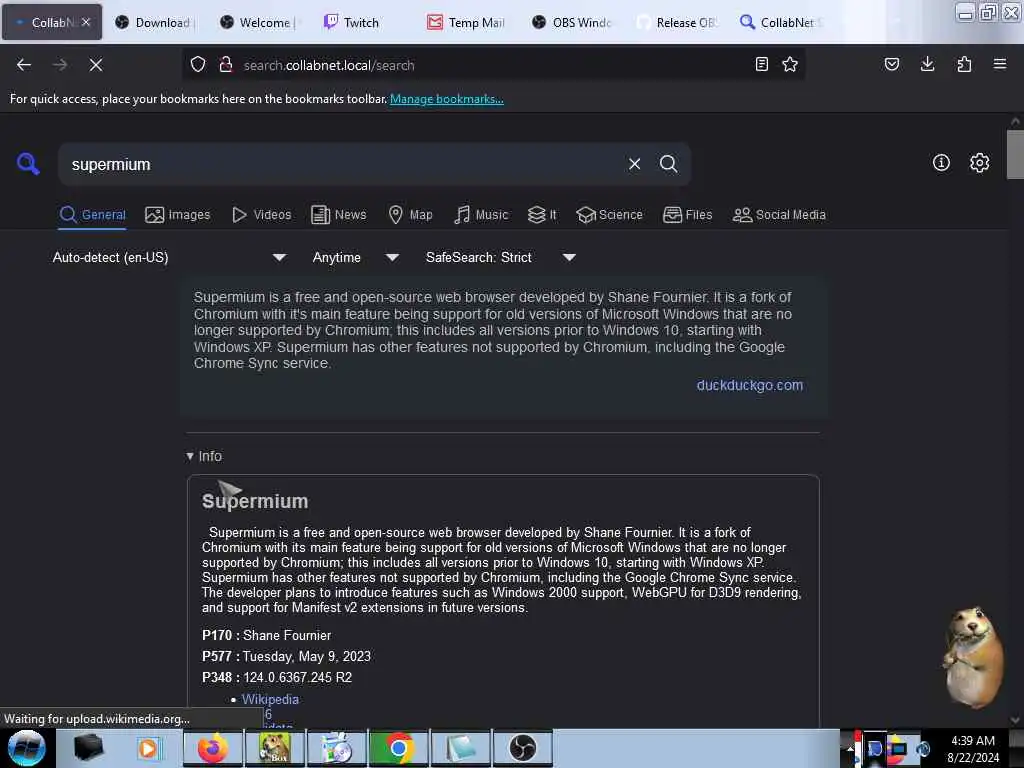The image size is (1024, 768).
Task: Click the P170 value Shane Fournier
Action: click(287, 635)
